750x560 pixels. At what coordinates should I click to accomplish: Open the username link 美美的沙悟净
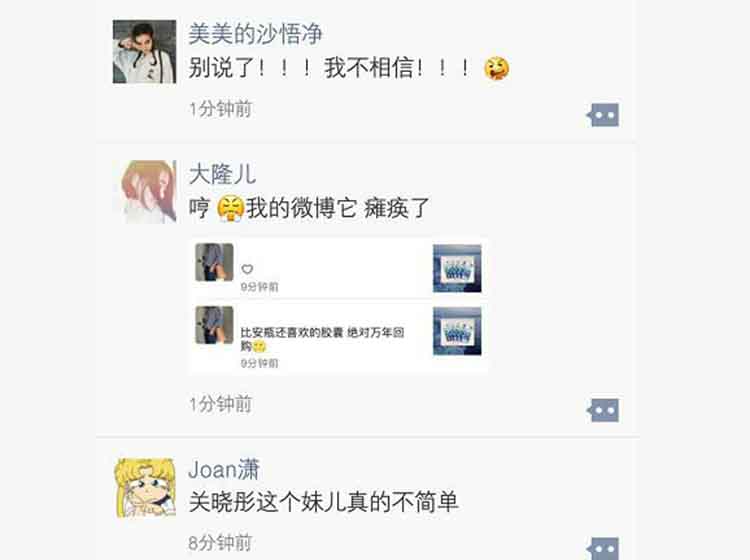[255, 34]
